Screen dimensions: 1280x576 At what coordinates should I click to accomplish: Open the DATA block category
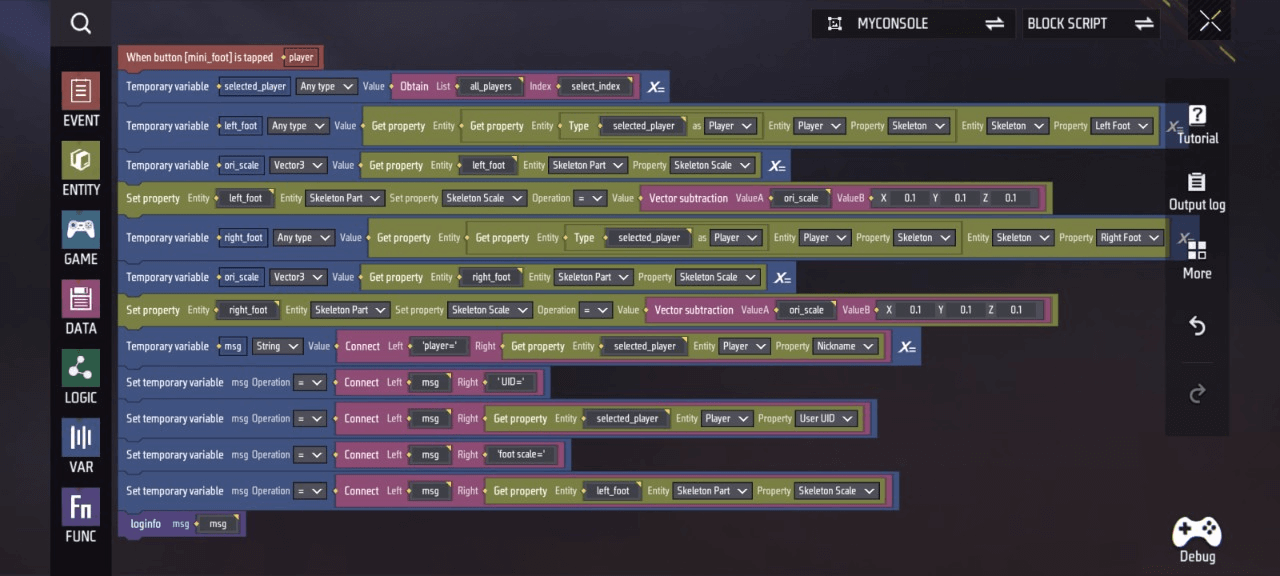click(81, 307)
